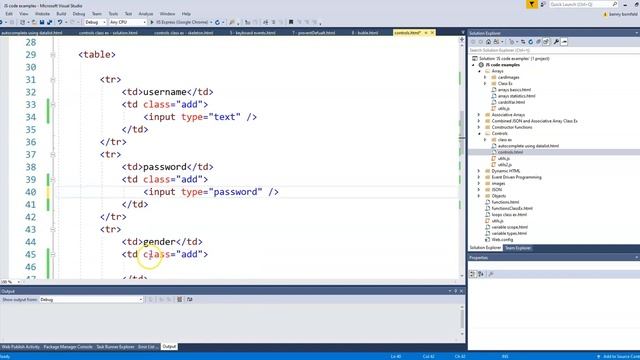
Task: Open the editor zoom percentage dropdown
Action: coord(18,282)
